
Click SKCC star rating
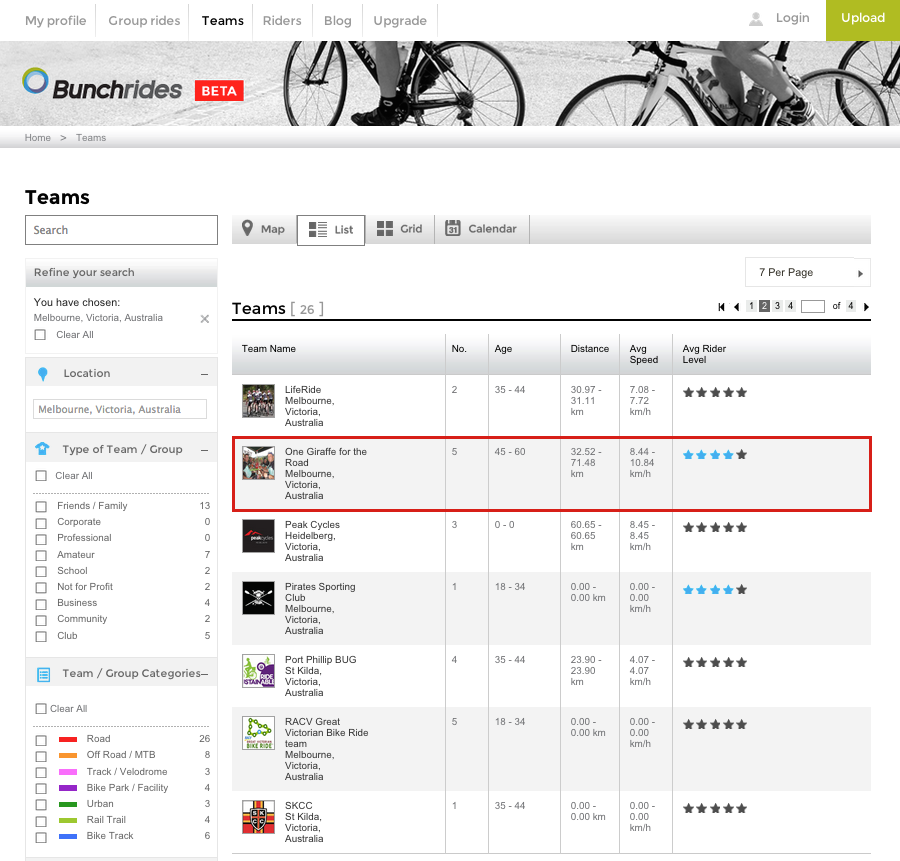[x=715, y=808]
